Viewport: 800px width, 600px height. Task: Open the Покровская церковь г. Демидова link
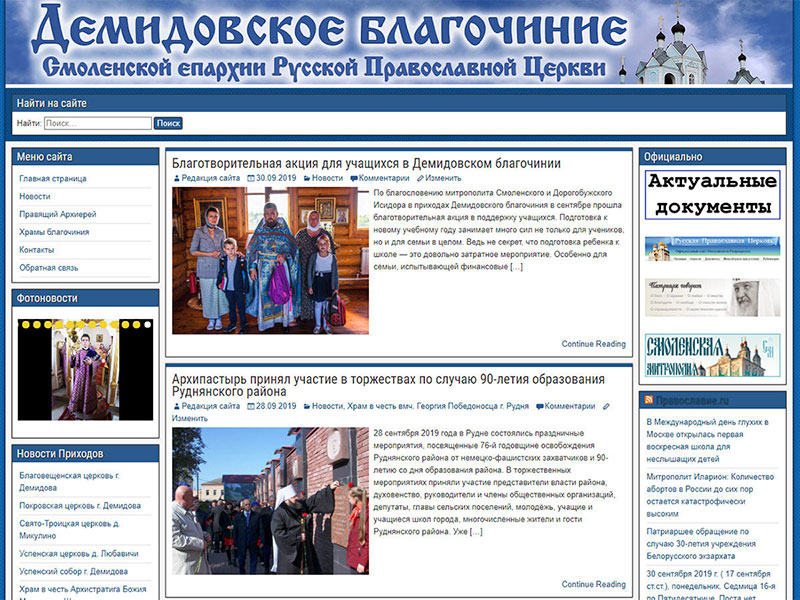[80, 506]
